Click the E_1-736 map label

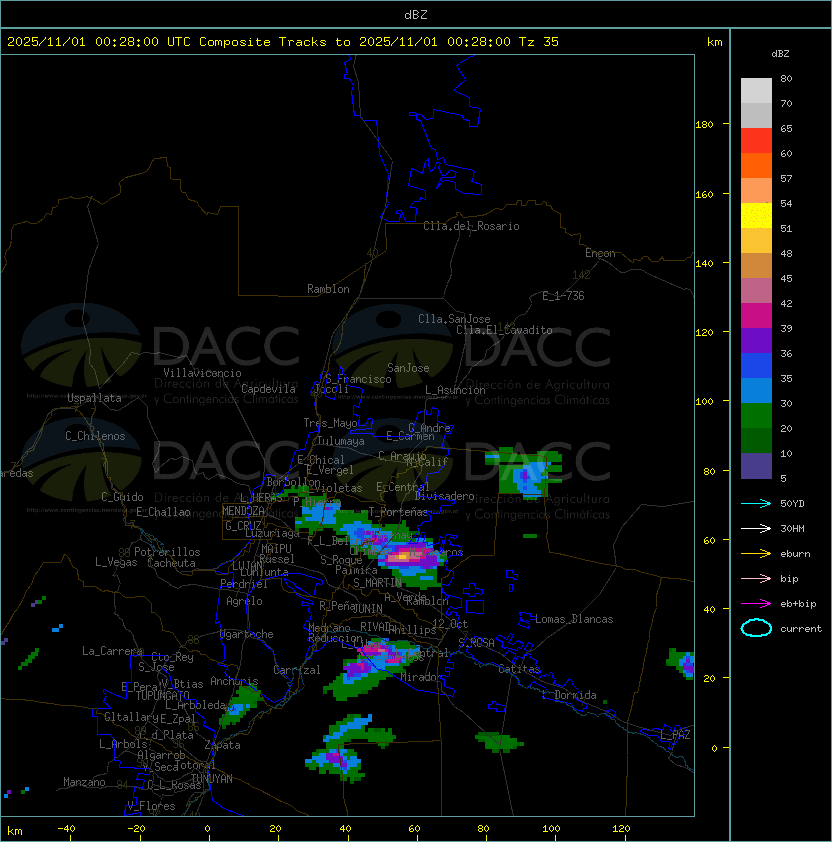tap(563, 296)
